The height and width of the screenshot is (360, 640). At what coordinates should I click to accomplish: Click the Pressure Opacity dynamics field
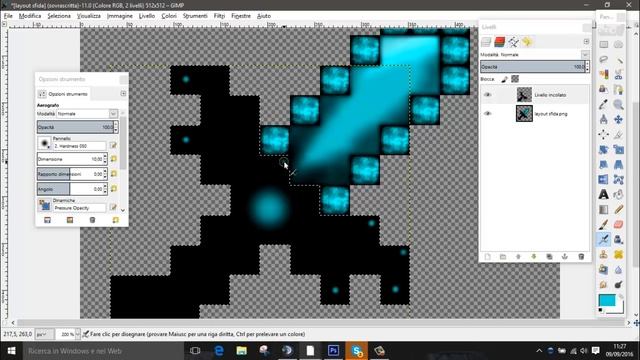click(x=80, y=208)
